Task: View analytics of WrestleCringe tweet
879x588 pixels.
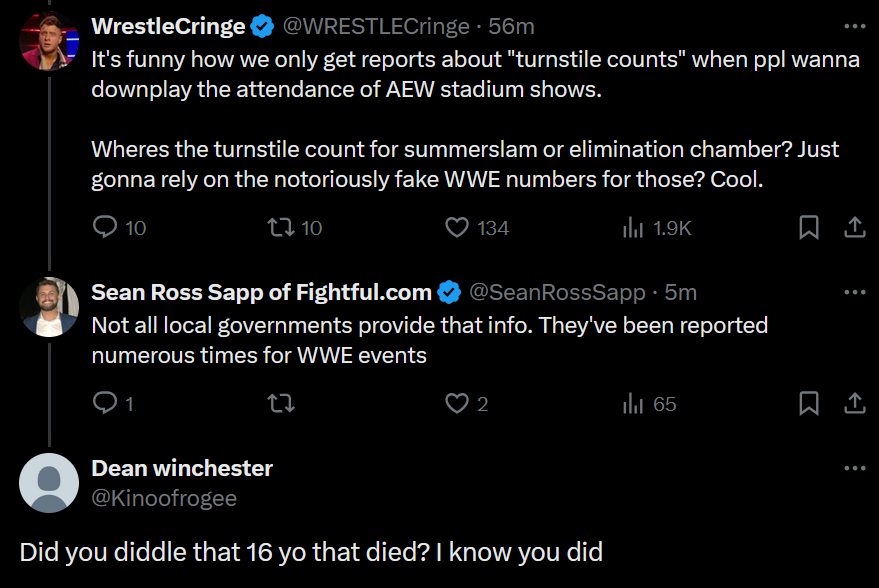Action: click(x=633, y=228)
